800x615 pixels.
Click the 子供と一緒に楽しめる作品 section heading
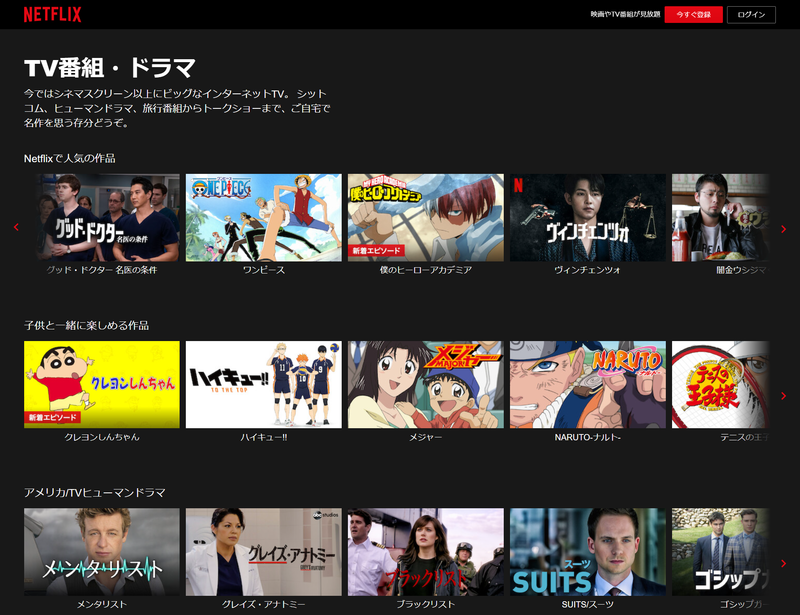86,325
